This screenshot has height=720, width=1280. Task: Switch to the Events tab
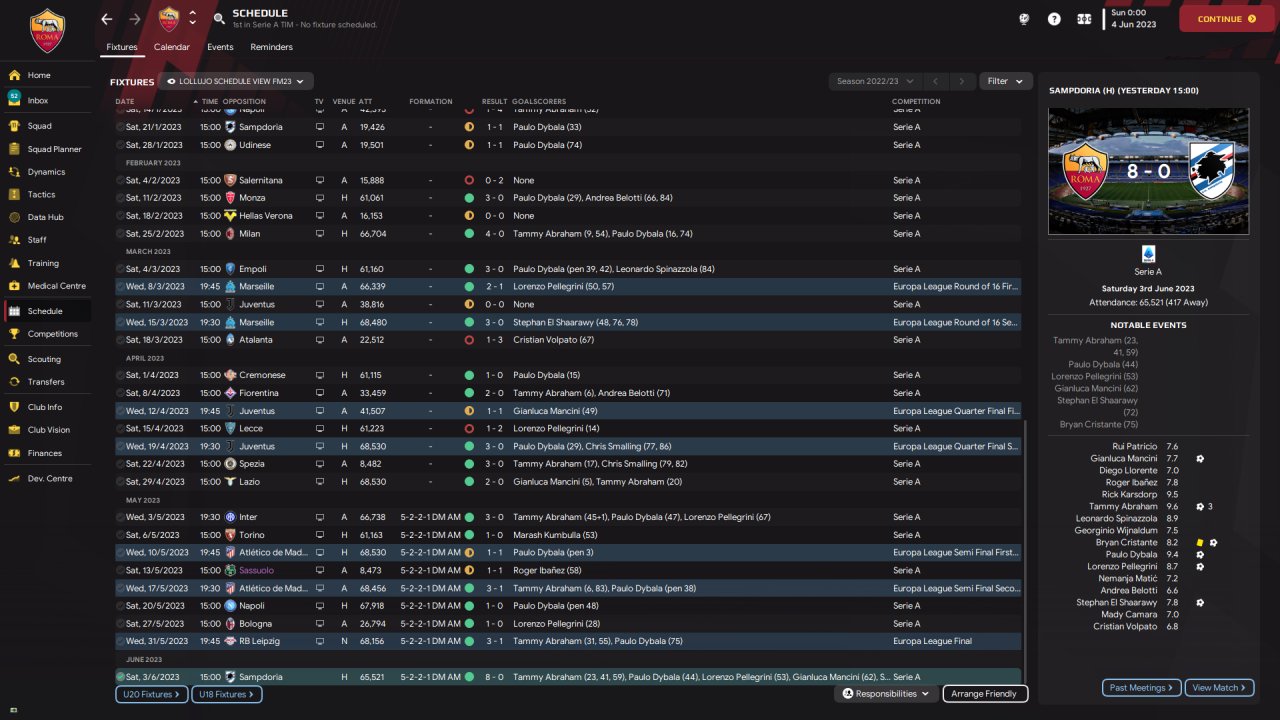coord(220,47)
